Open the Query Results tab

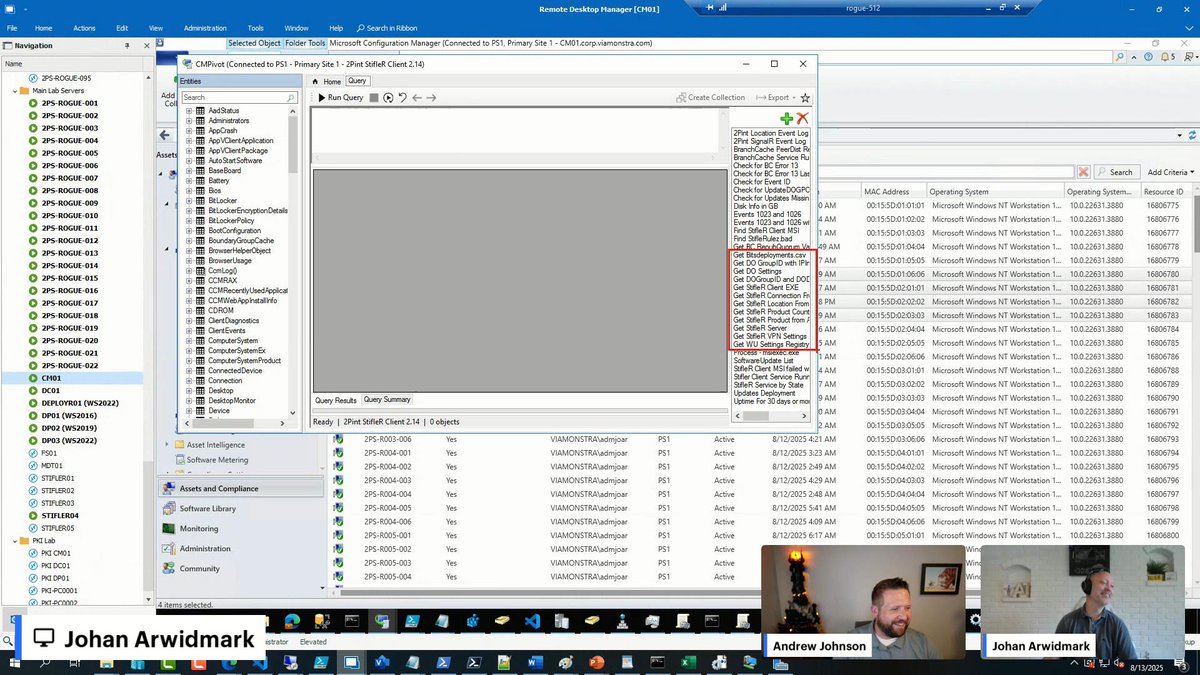(x=336, y=400)
